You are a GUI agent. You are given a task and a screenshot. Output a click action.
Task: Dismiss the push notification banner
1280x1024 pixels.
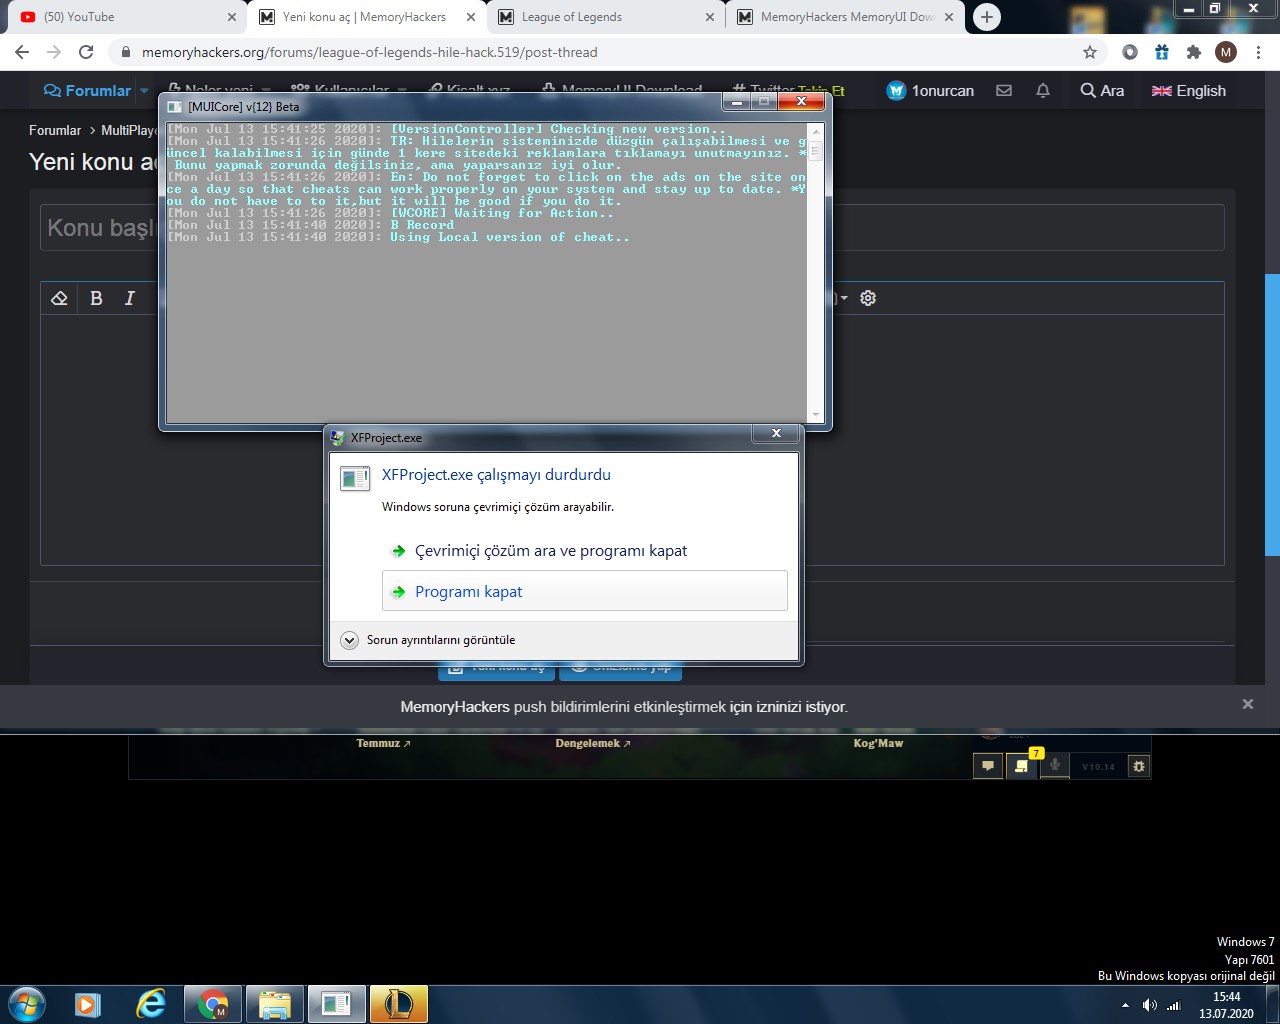pyautogui.click(x=1248, y=704)
